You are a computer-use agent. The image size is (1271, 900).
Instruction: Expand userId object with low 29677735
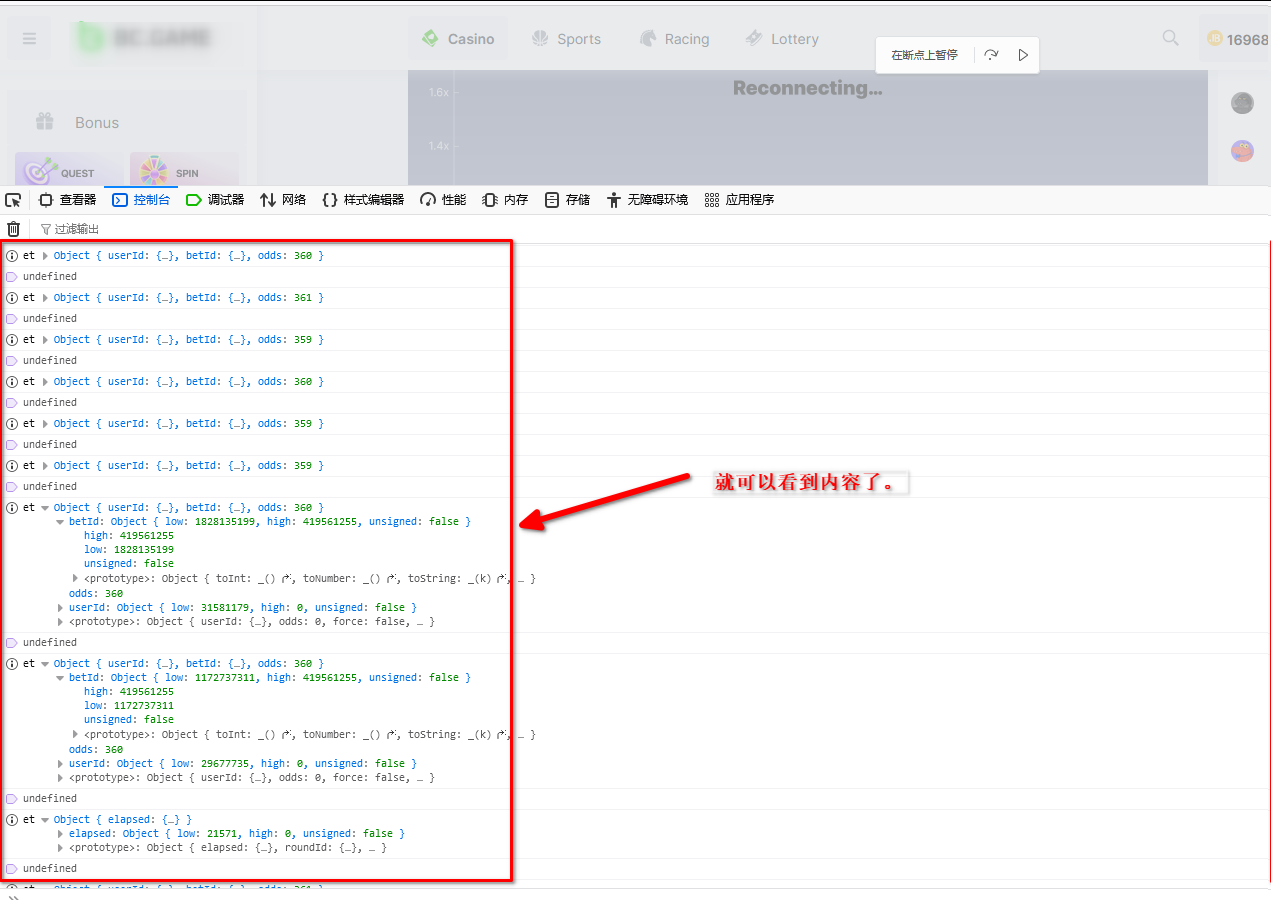coord(60,764)
